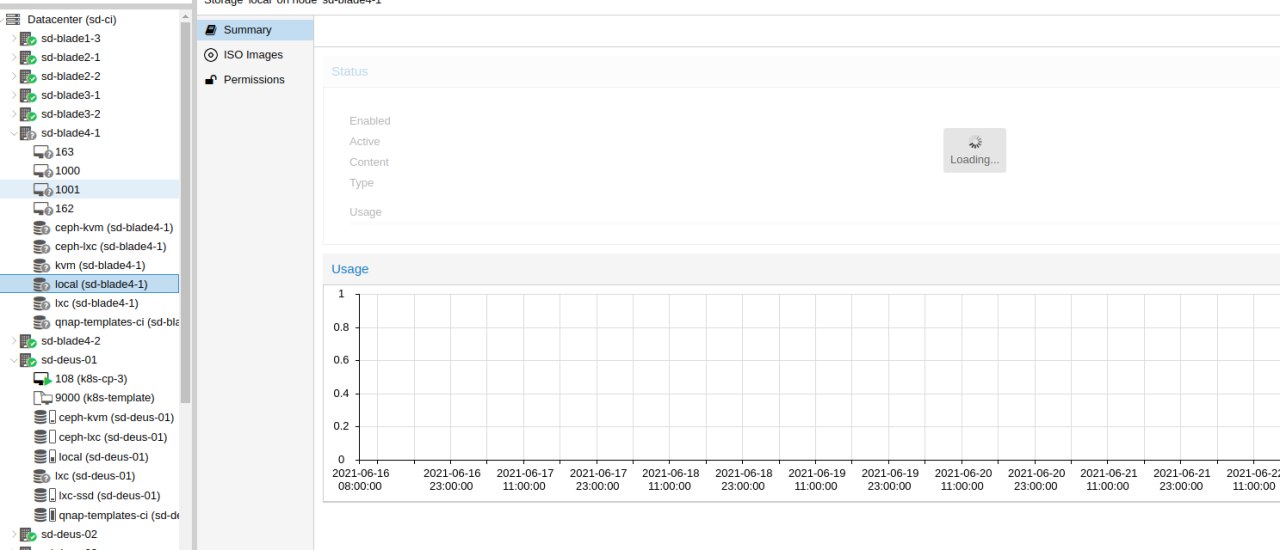1280x550 pixels.
Task: Click the sd-blade4-1 node icon
Action: [x=28, y=133]
